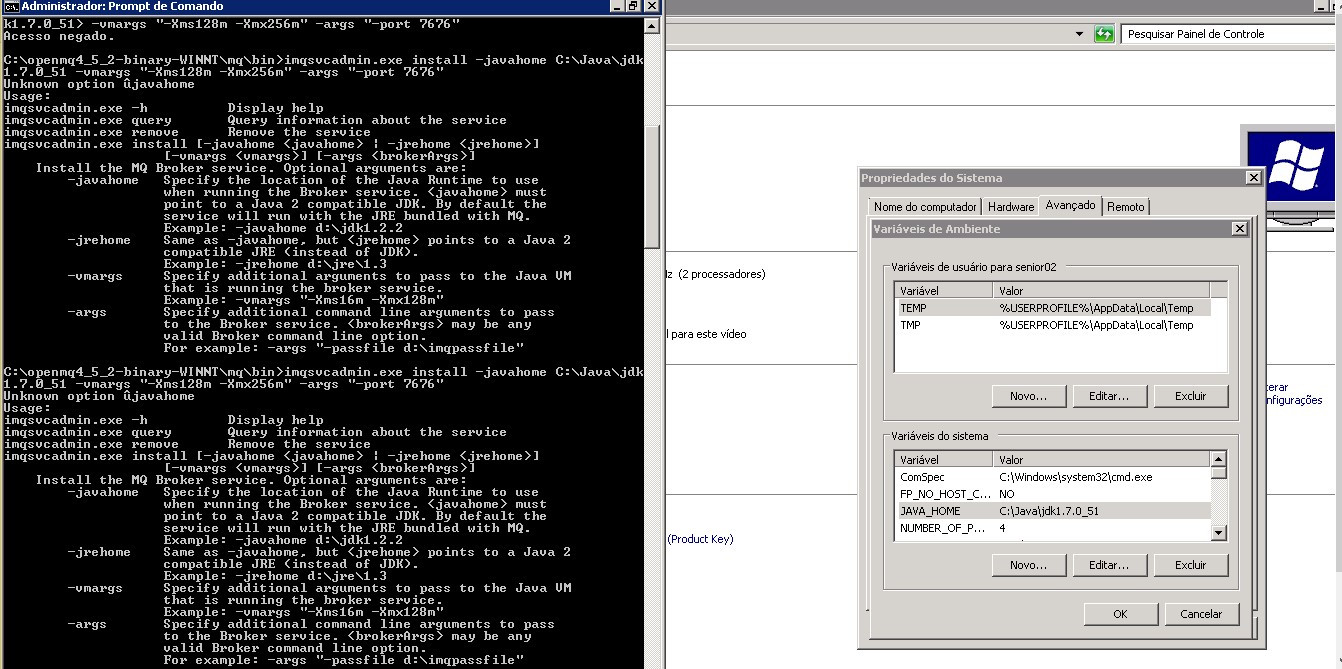Open the Product Key link

point(701,539)
